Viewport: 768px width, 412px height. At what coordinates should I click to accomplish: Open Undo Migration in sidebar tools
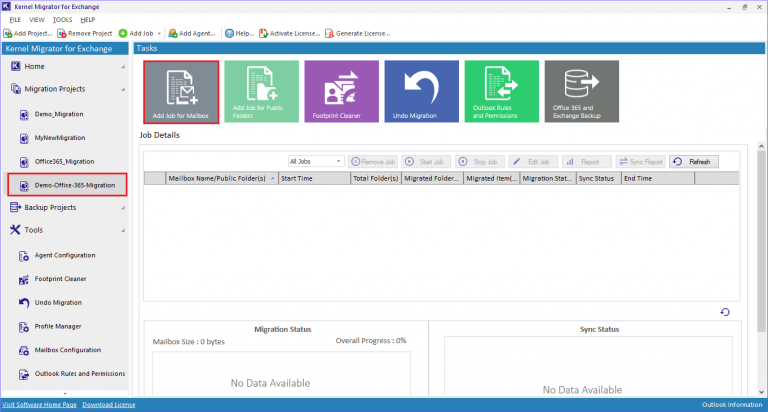click(x=58, y=302)
